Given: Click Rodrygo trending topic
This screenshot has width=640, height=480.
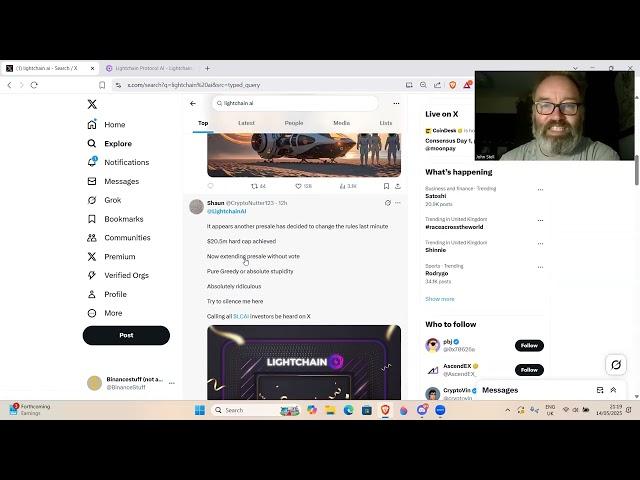Looking at the screenshot, I should click(x=436, y=273).
